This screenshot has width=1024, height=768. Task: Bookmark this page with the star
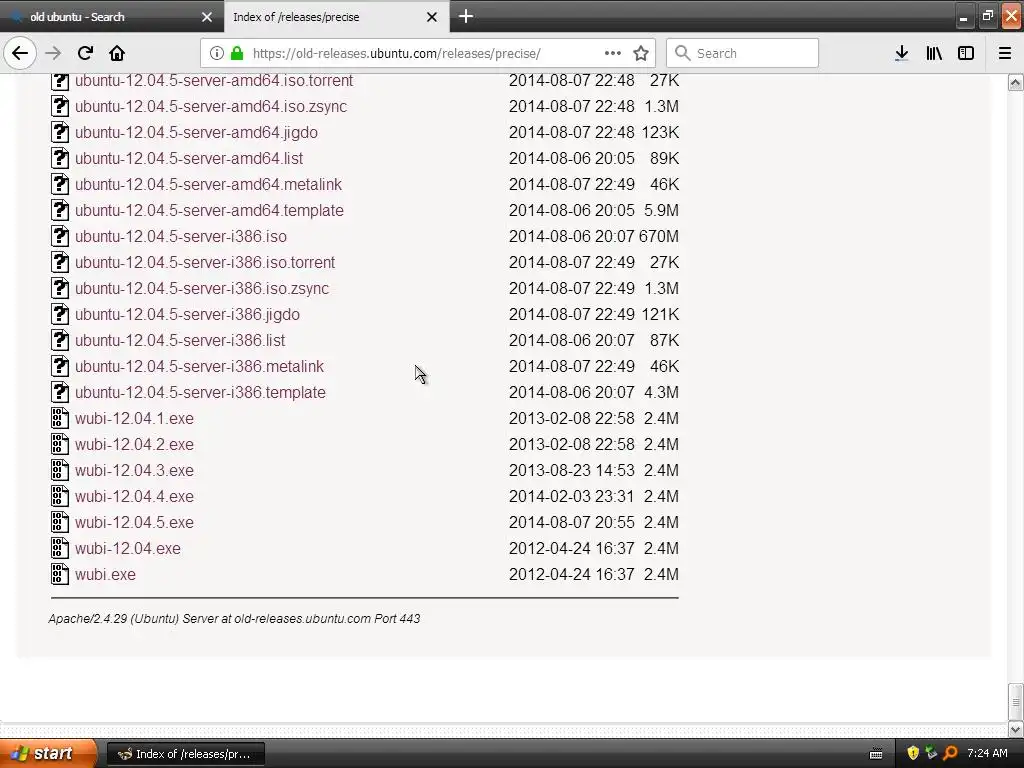point(641,54)
